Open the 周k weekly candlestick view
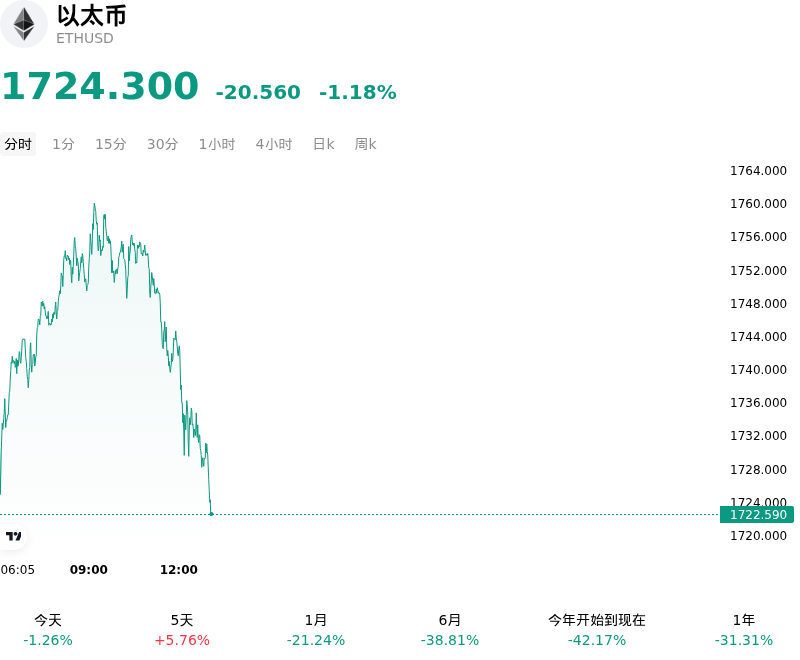800x660 pixels. tap(365, 144)
